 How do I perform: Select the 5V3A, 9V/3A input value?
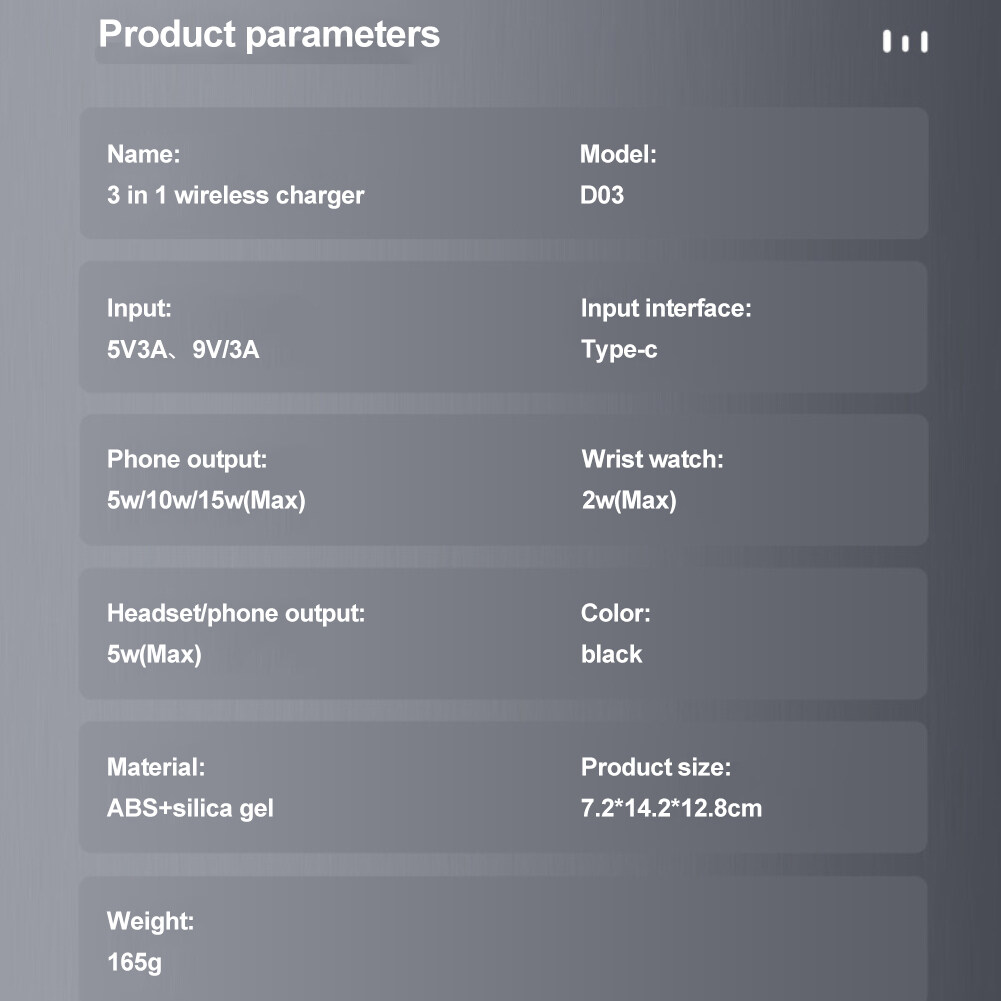(x=183, y=350)
